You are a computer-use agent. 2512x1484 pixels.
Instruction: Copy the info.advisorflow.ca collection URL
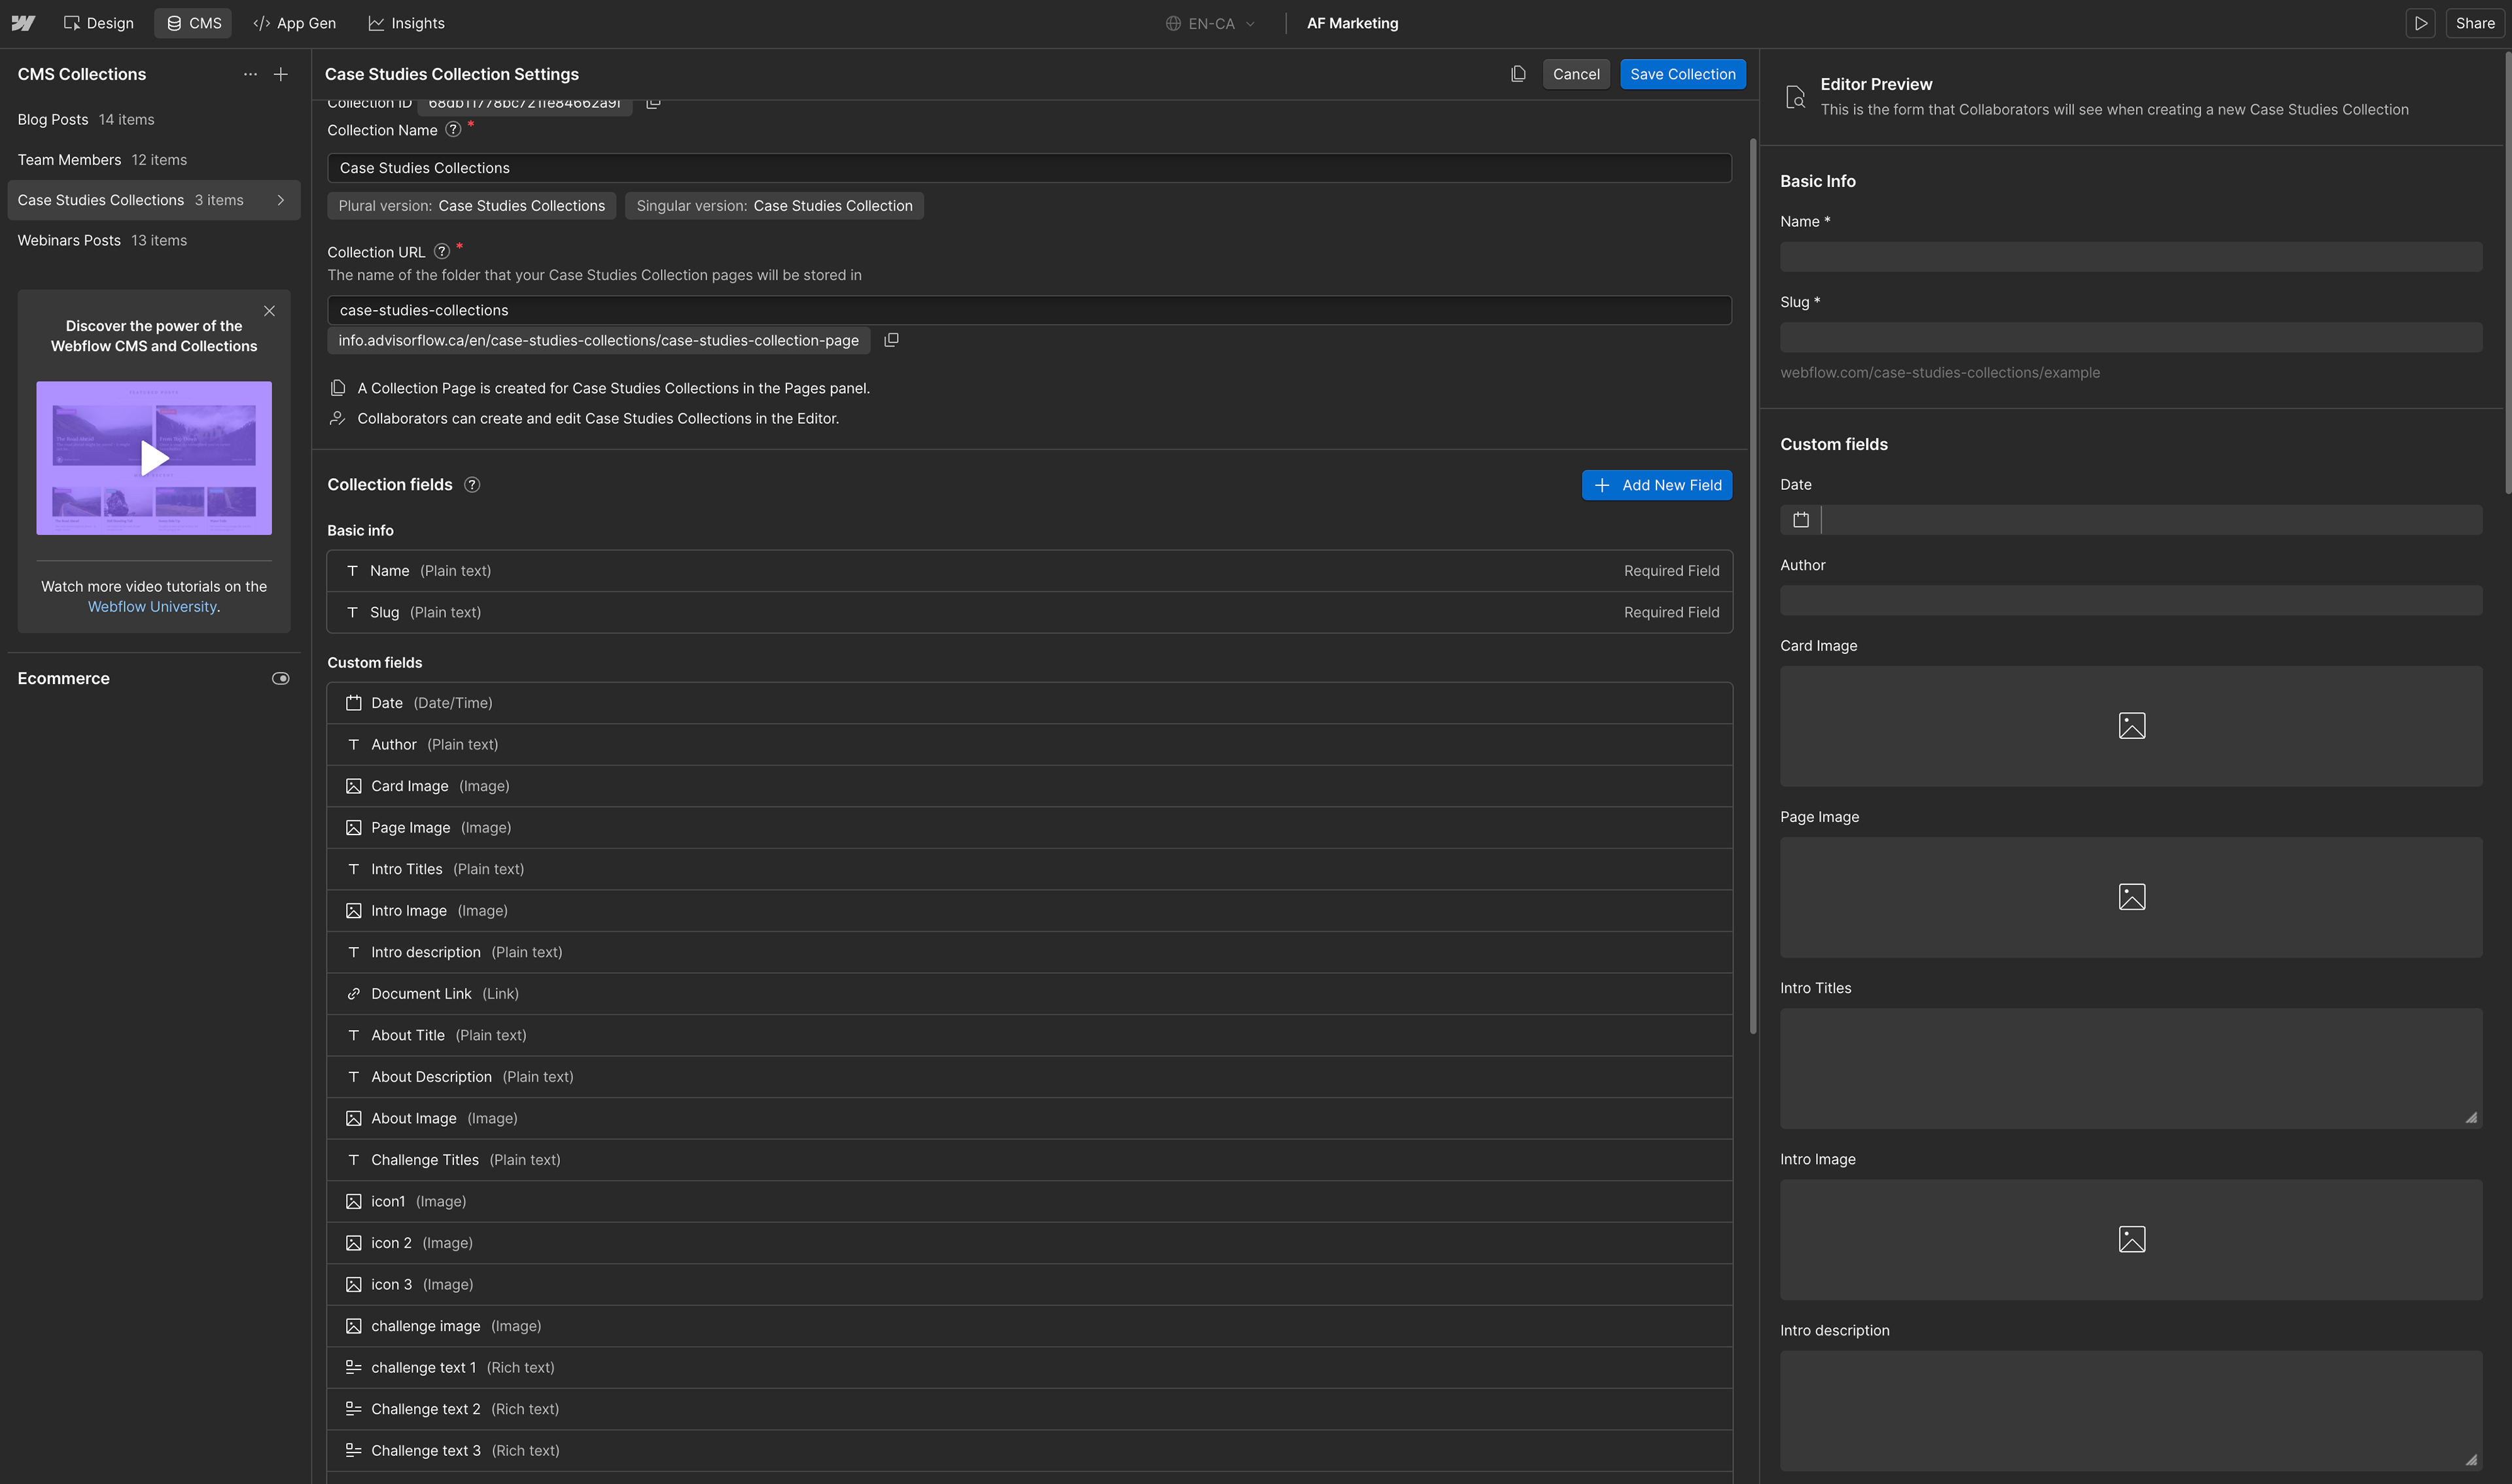pos(891,340)
